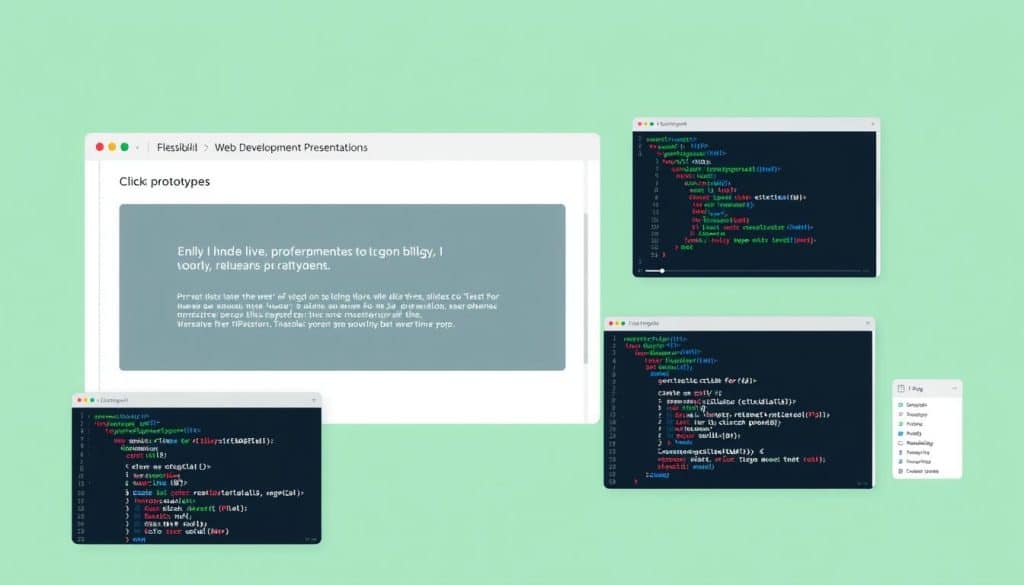Viewport: 1024px width, 585px height.
Task: Click the main window vertical scrollbar
Action: (x=586, y=289)
